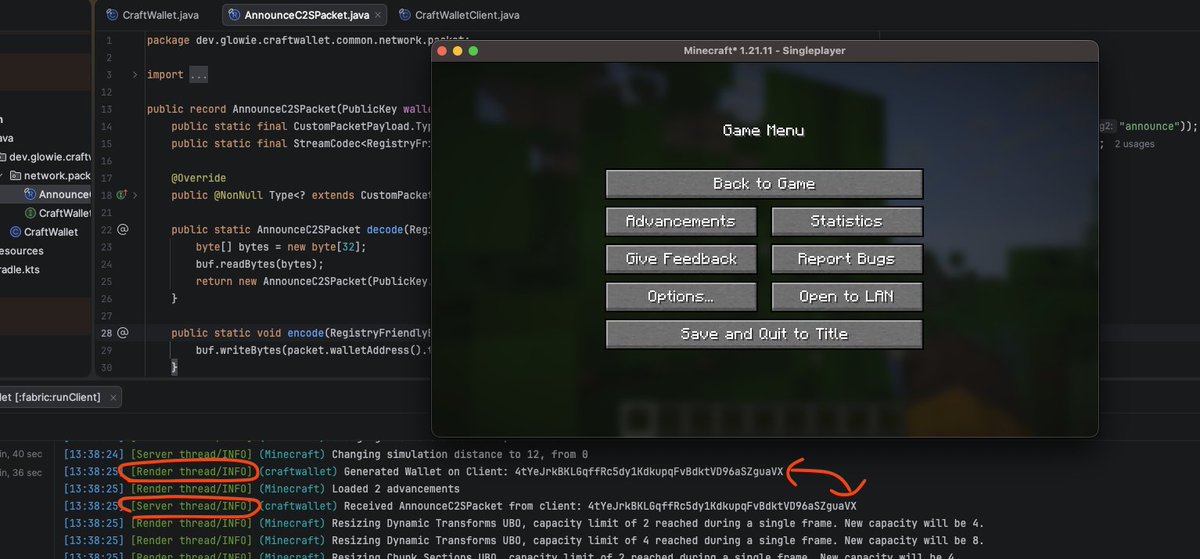Click fold chevron beside line 18

pos(136,194)
